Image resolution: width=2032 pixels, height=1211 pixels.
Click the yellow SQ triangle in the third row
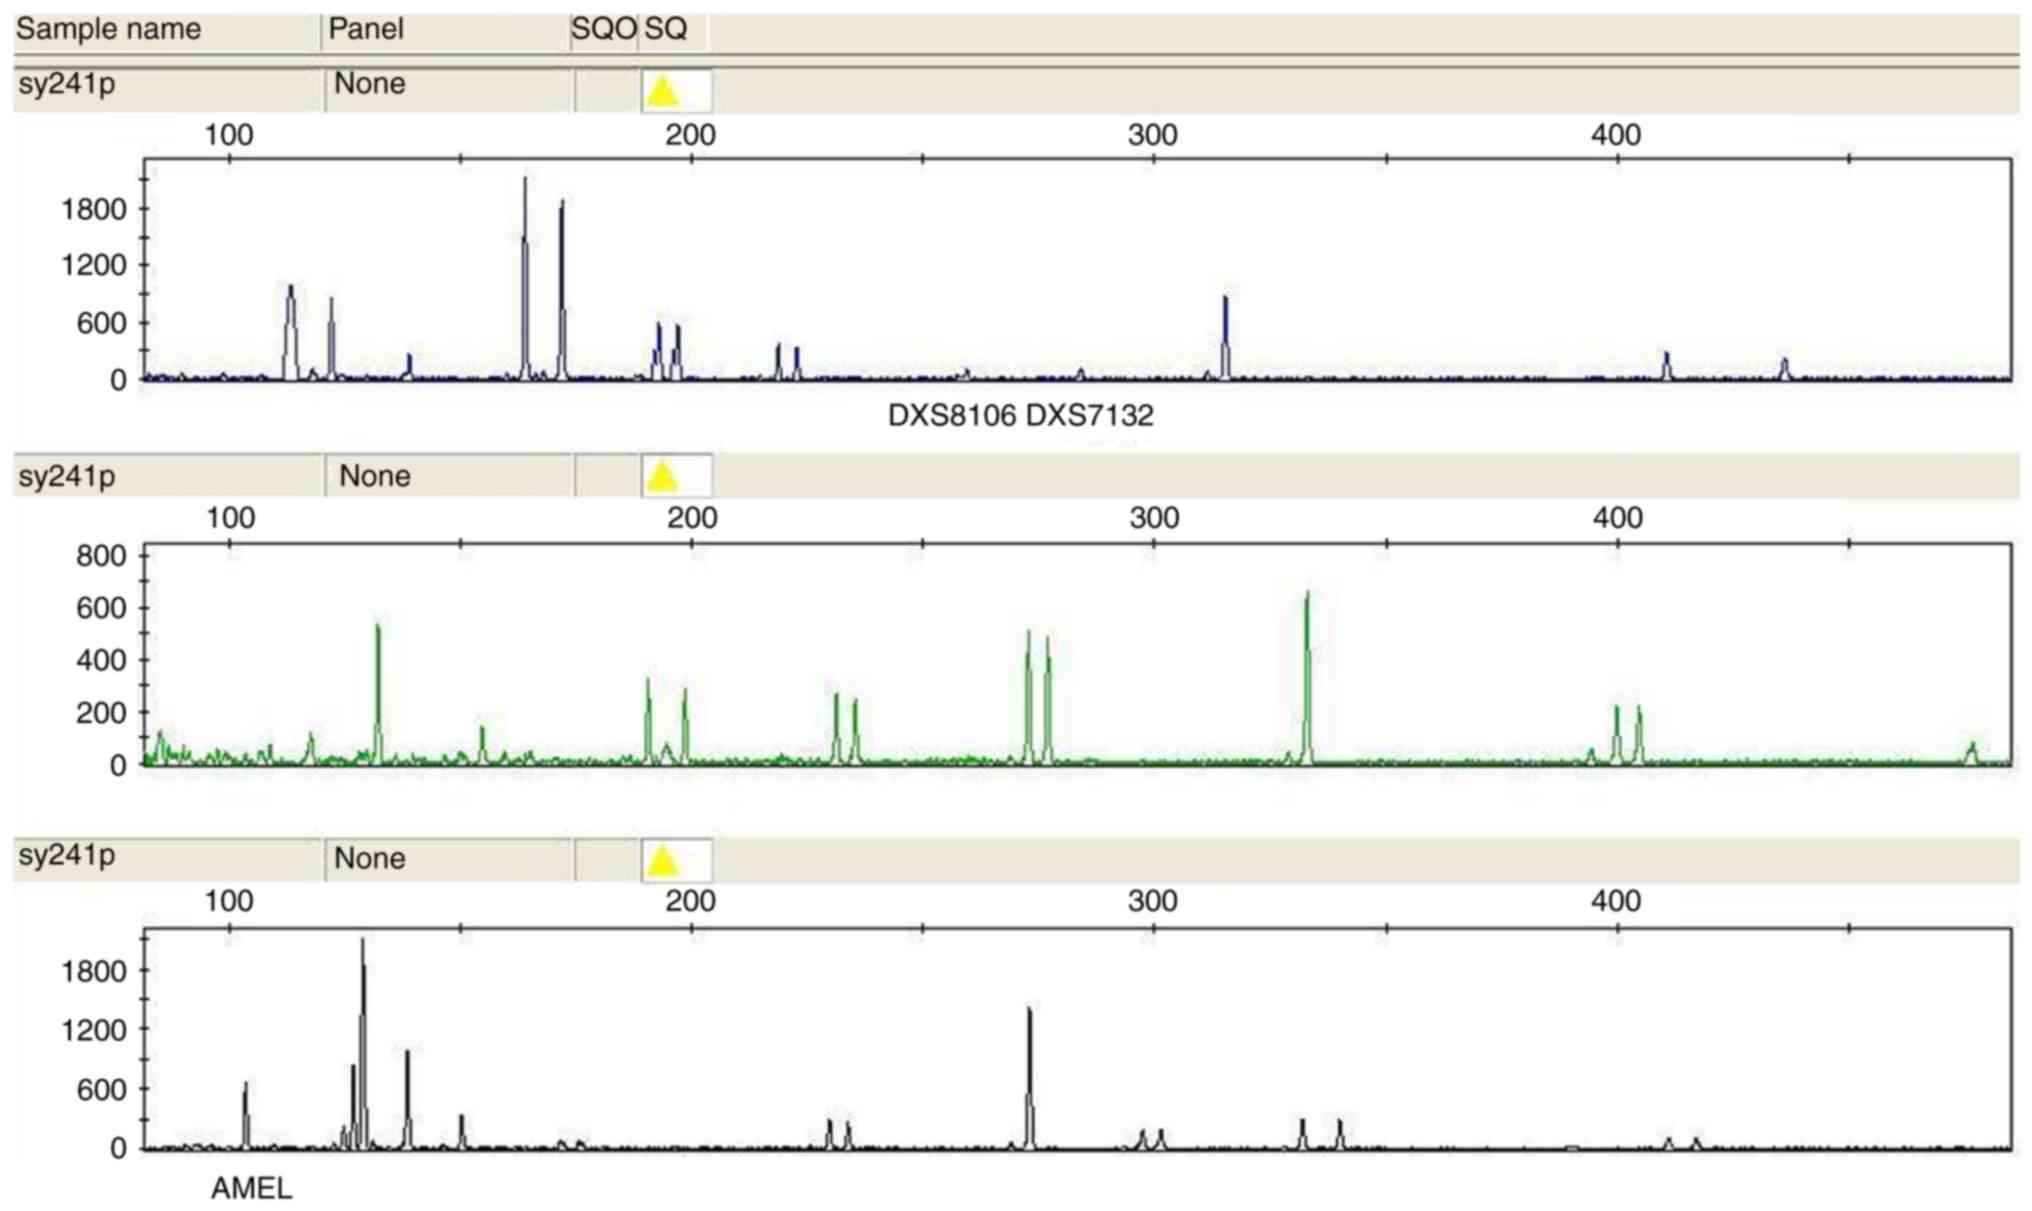pyautogui.click(x=663, y=860)
